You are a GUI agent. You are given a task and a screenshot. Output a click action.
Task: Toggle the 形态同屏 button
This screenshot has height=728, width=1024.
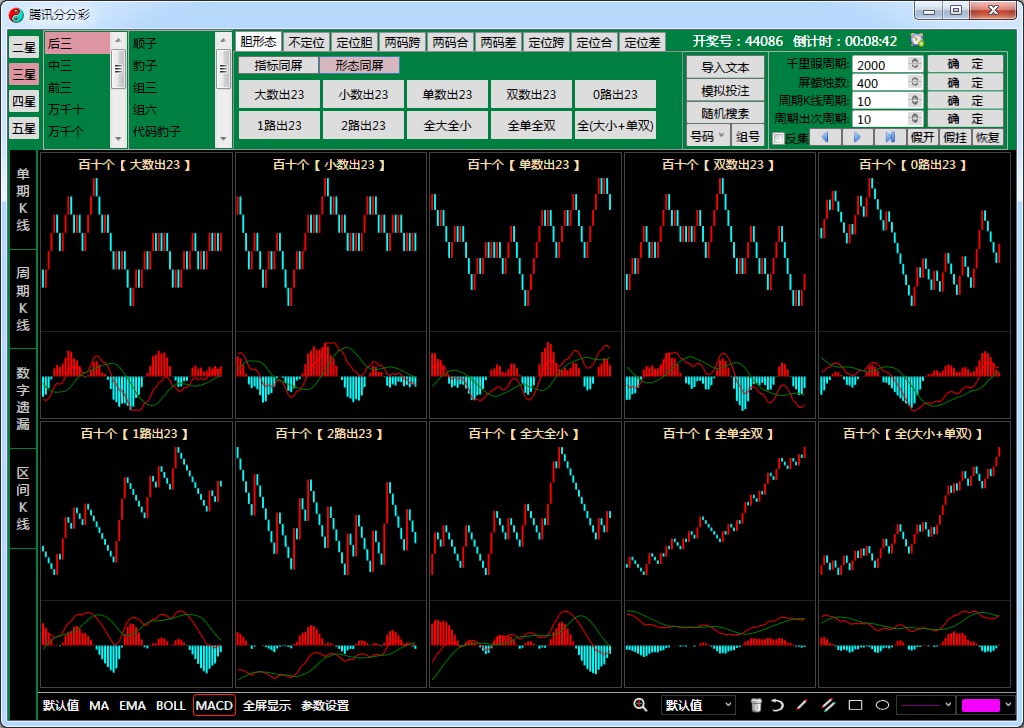(359, 65)
